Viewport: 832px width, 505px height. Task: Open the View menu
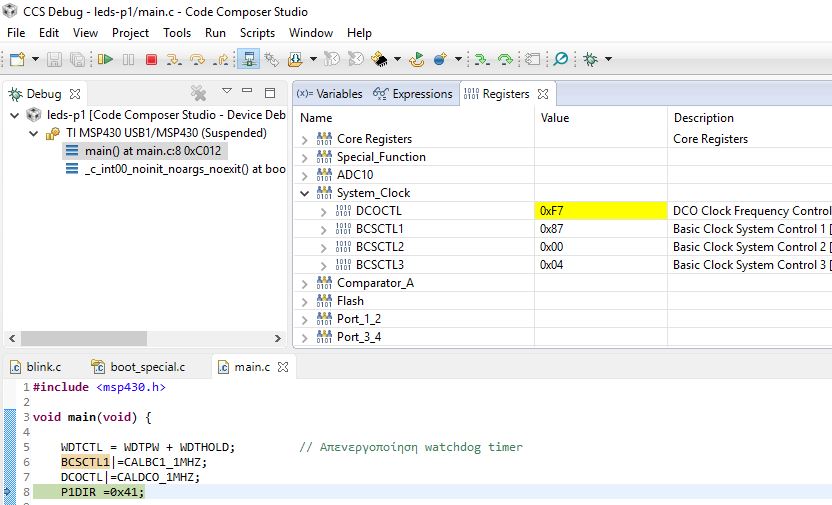pyautogui.click(x=85, y=32)
